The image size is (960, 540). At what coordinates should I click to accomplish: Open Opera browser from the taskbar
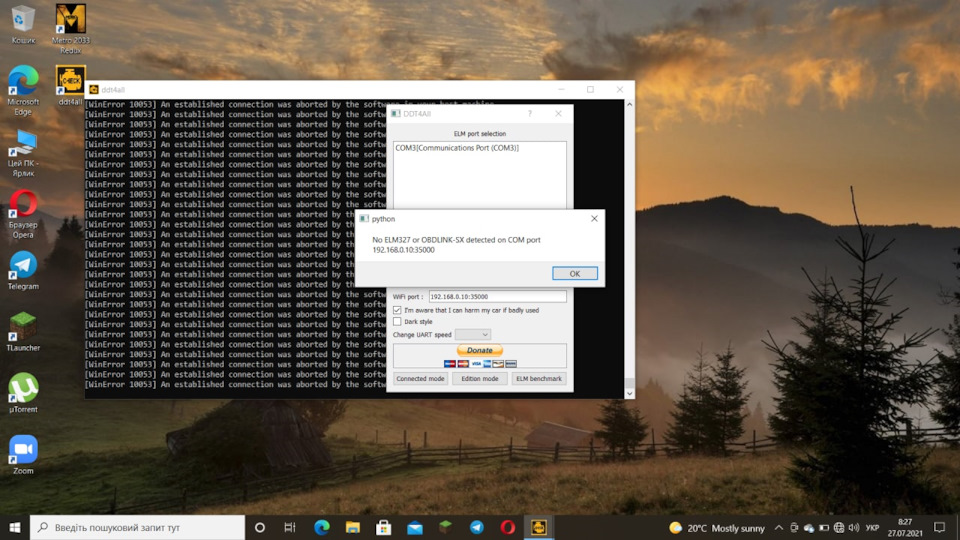tap(508, 527)
